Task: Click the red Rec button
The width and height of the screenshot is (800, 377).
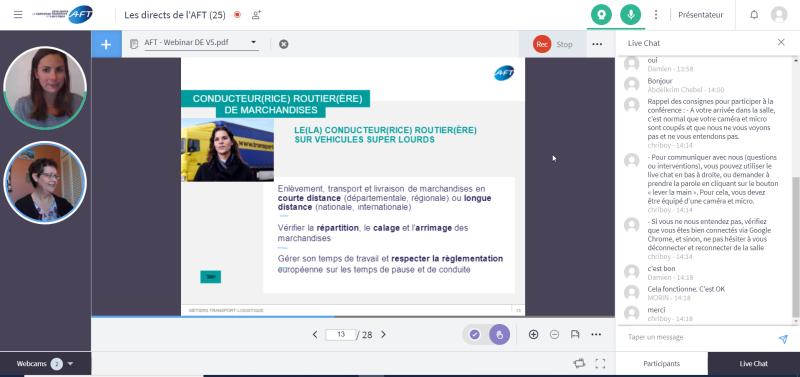Action: [x=542, y=44]
